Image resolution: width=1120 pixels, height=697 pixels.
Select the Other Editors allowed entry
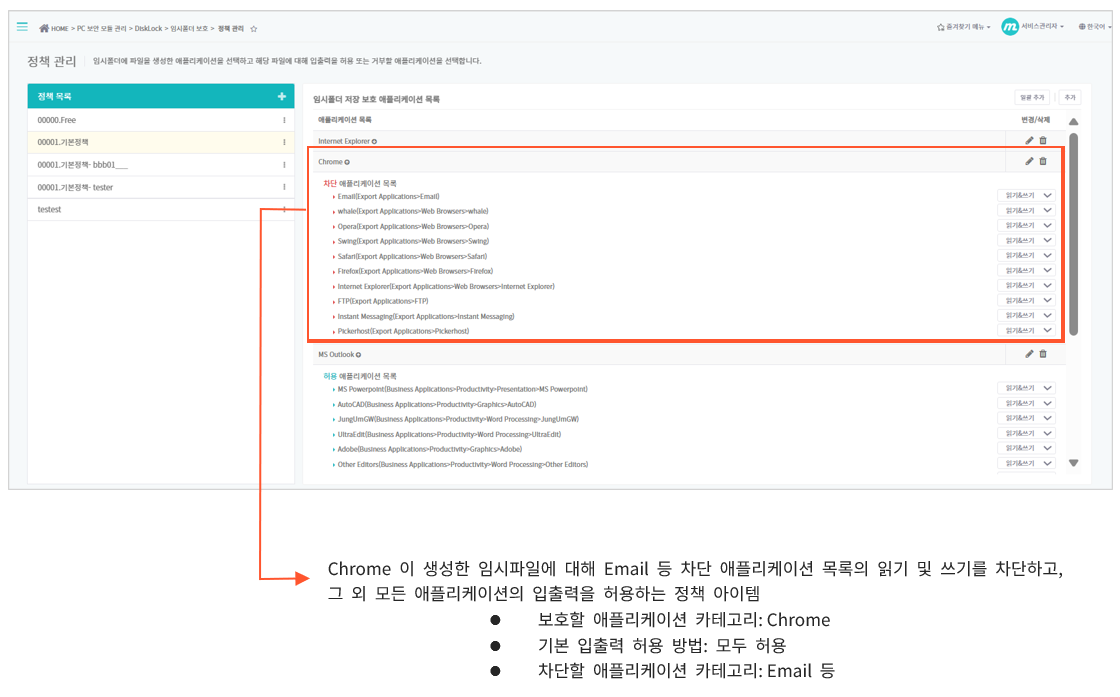pos(463,464)
